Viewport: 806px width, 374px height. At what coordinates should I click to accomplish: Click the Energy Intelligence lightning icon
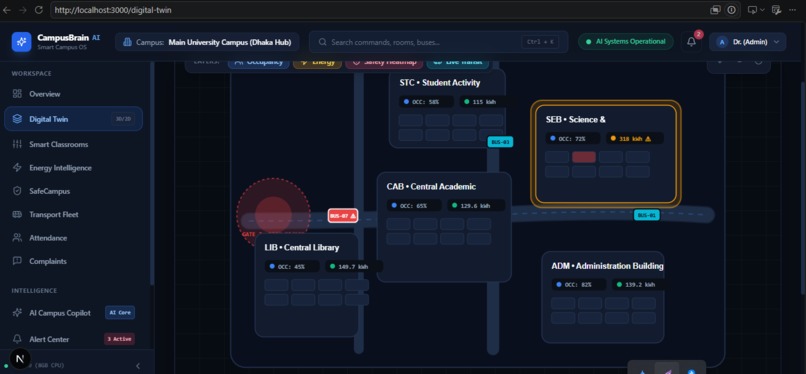coord(17,168)
